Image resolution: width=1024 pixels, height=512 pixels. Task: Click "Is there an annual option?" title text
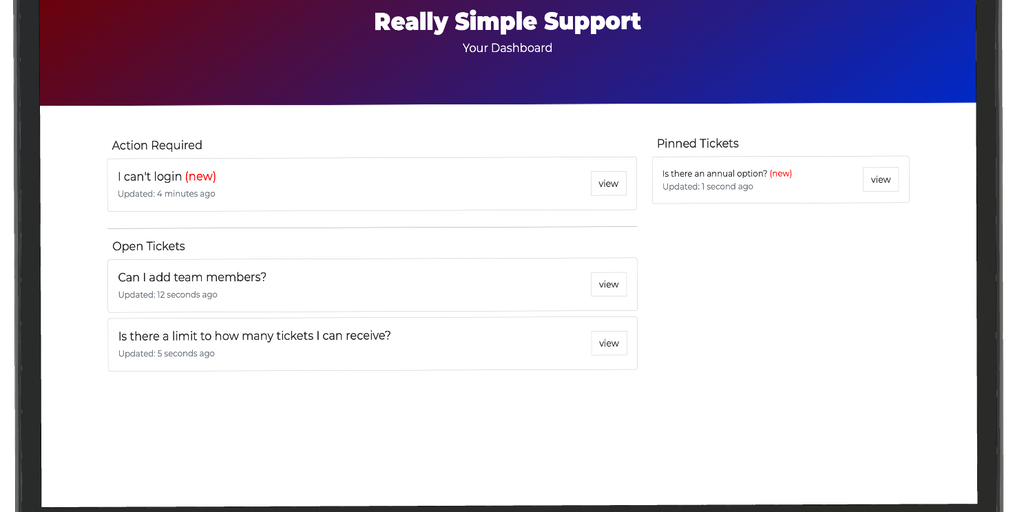point(714,174)
